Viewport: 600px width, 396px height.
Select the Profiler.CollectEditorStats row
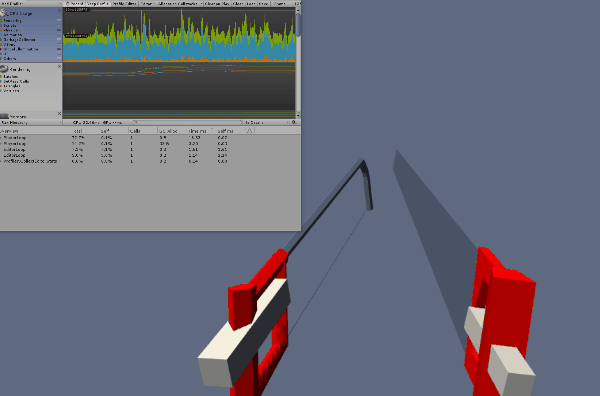pyautogui.click(x=150, y=161)
